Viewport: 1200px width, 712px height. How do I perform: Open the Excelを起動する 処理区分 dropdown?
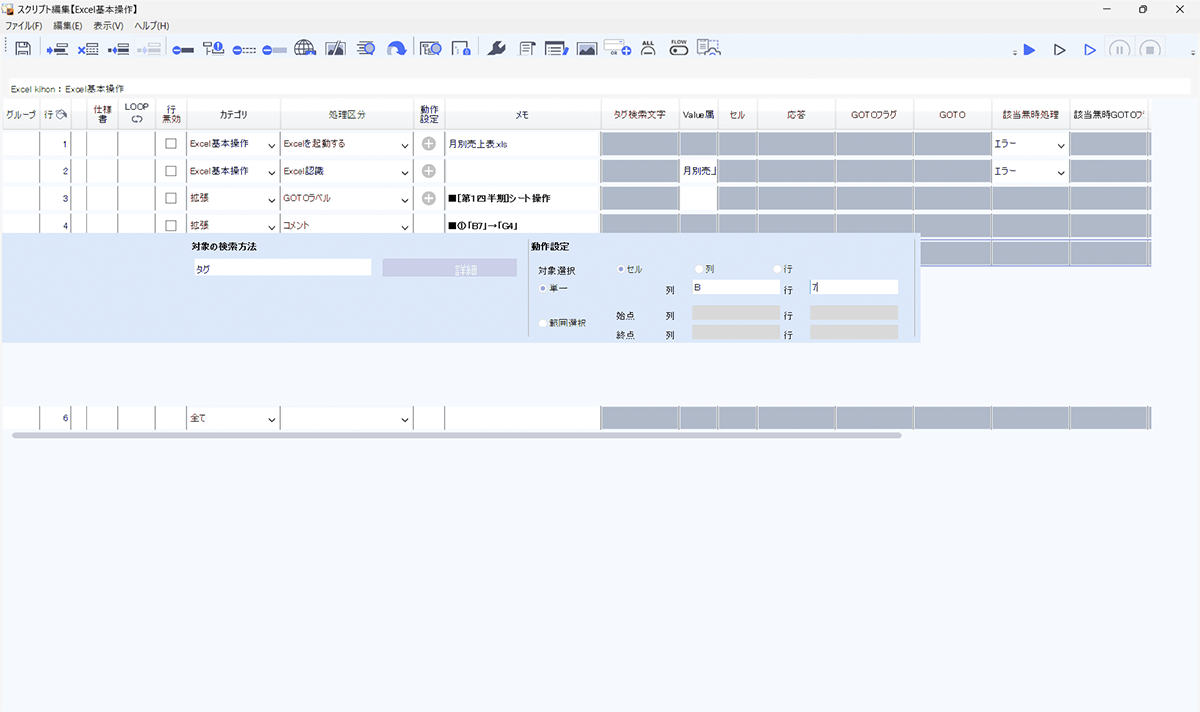(346, 144)
